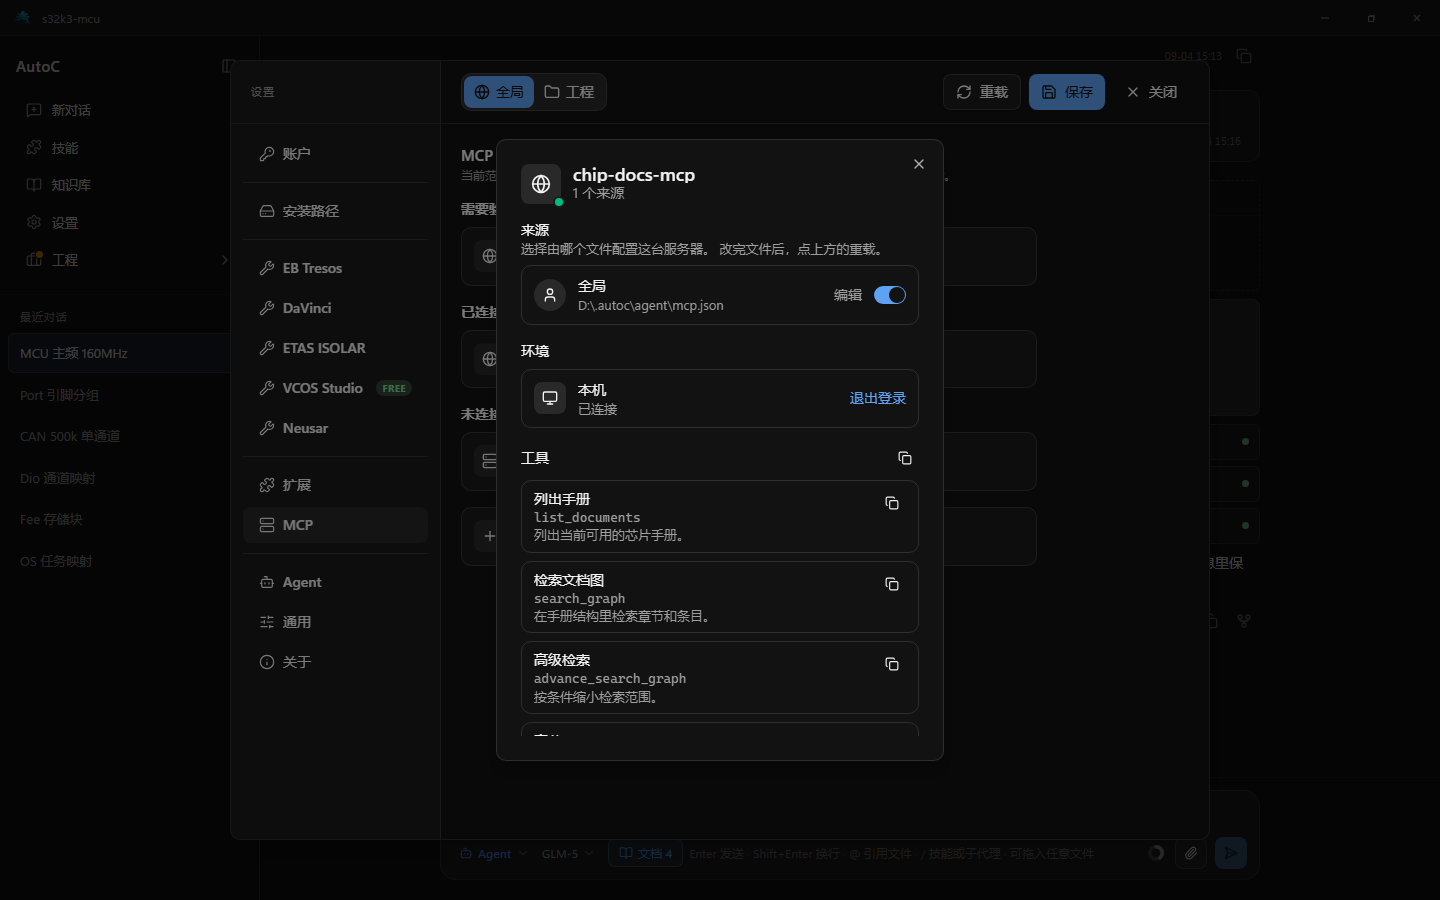
Task: Close the chip-docs-mcp dialog
Action: pos(919,164)
